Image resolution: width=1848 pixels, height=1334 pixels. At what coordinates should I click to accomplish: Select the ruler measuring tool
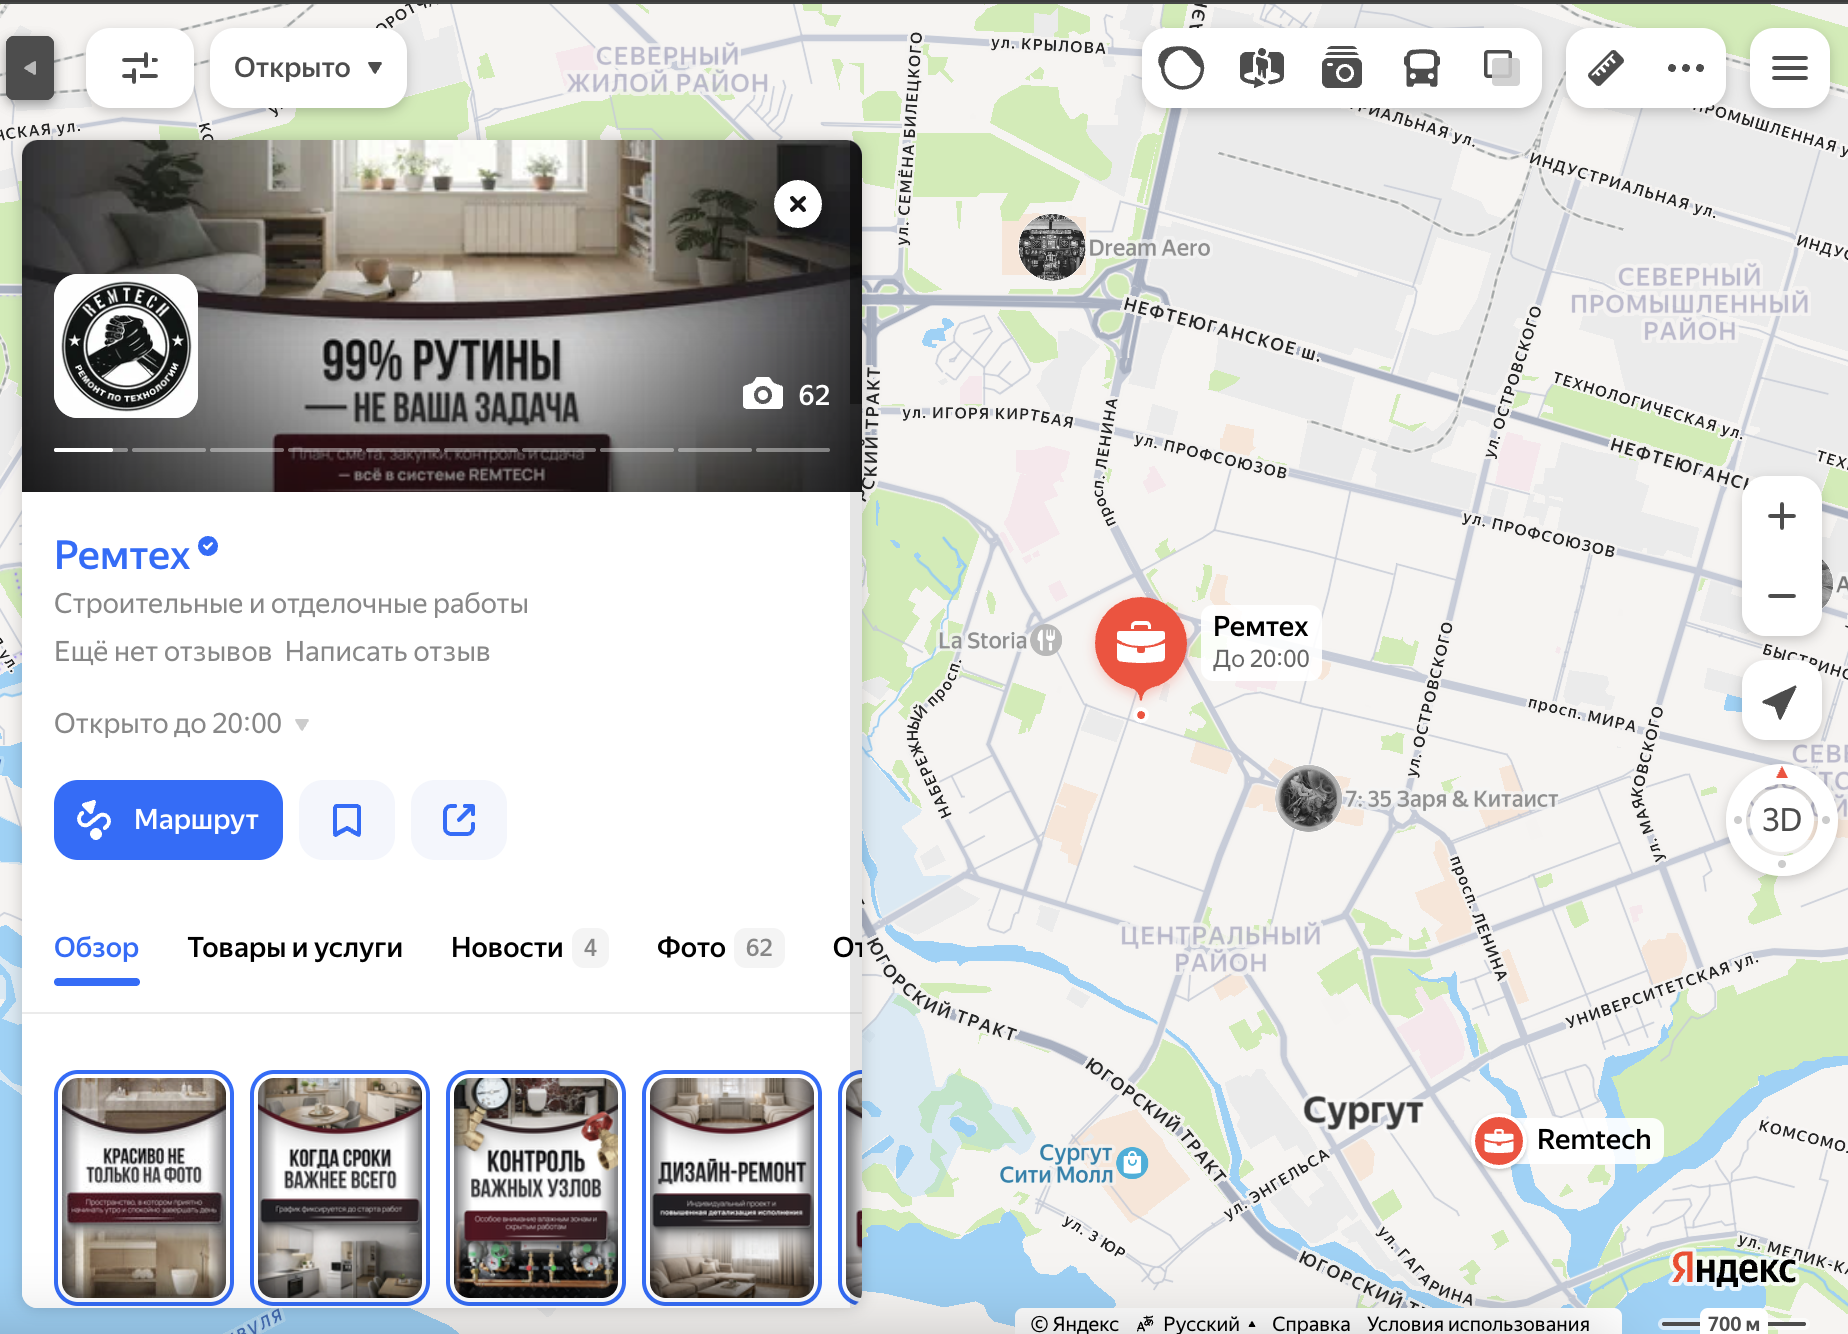click(1606, 68)
